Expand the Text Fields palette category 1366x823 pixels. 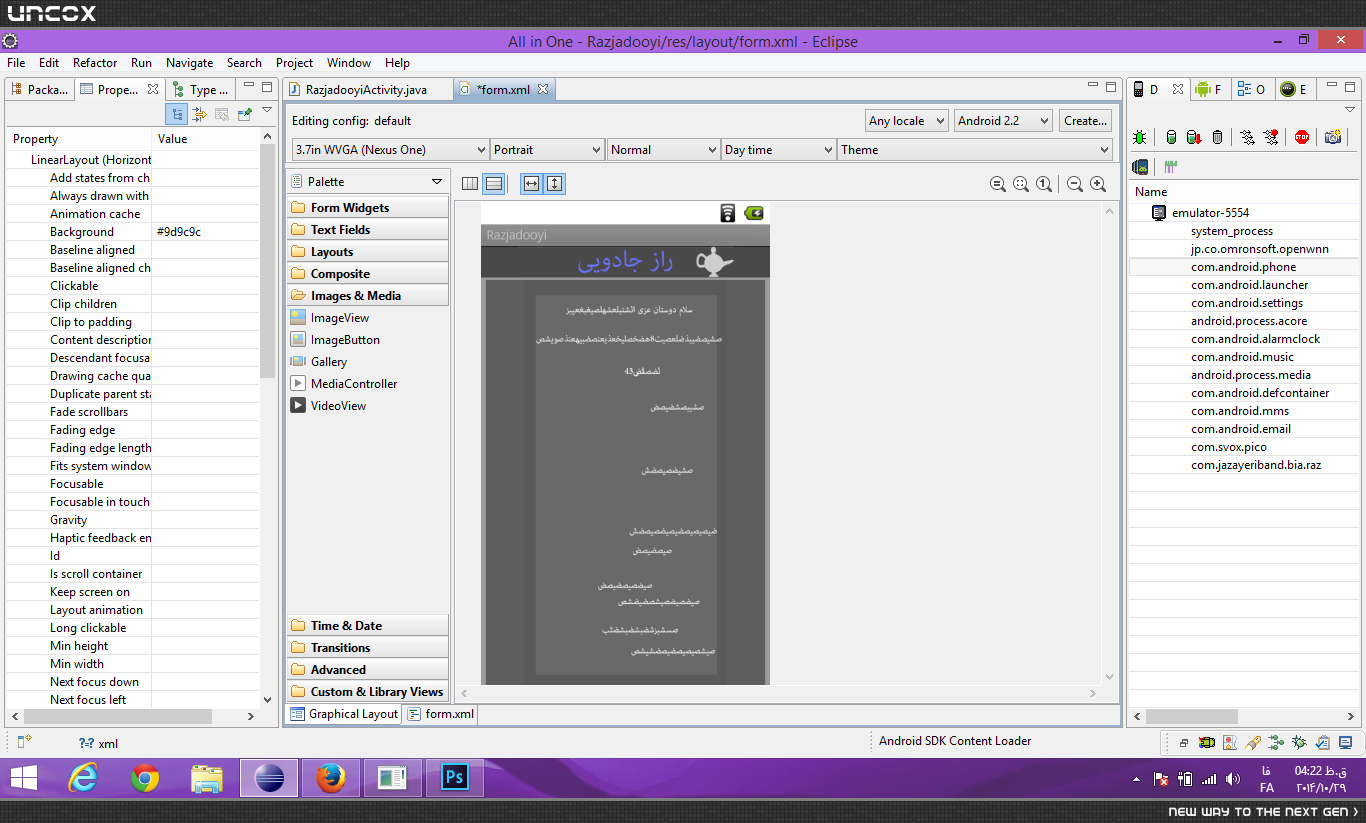point(368,229)
